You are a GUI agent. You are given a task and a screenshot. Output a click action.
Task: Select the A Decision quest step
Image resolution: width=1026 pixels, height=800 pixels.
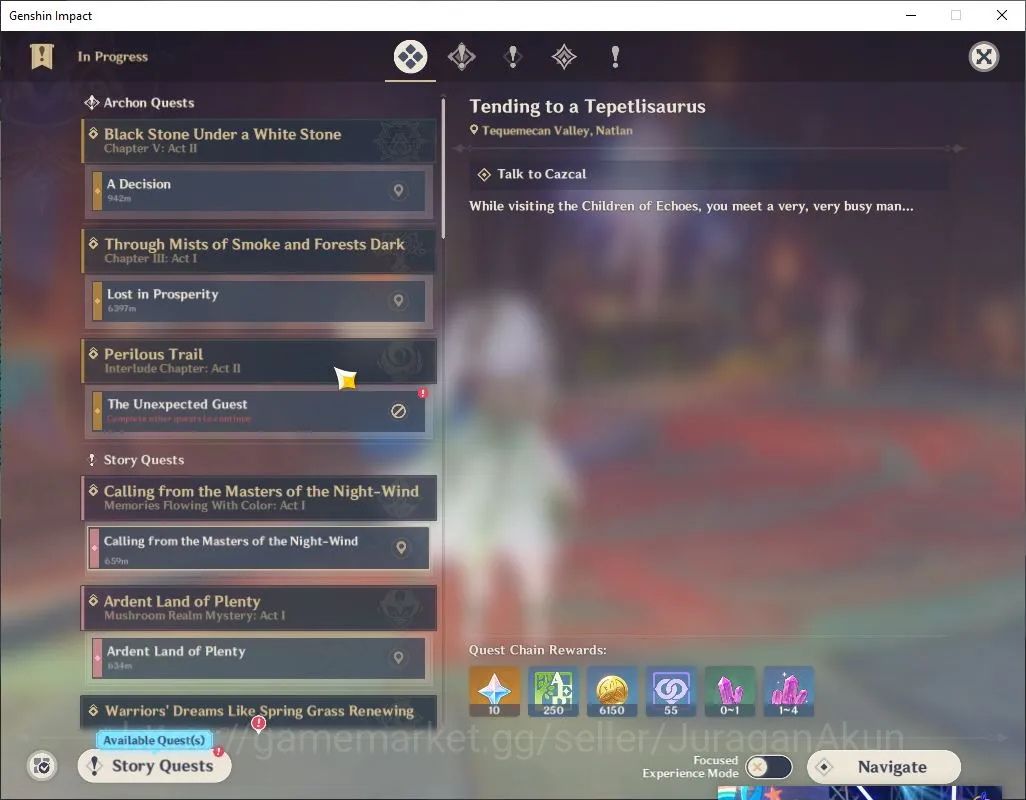259,190
